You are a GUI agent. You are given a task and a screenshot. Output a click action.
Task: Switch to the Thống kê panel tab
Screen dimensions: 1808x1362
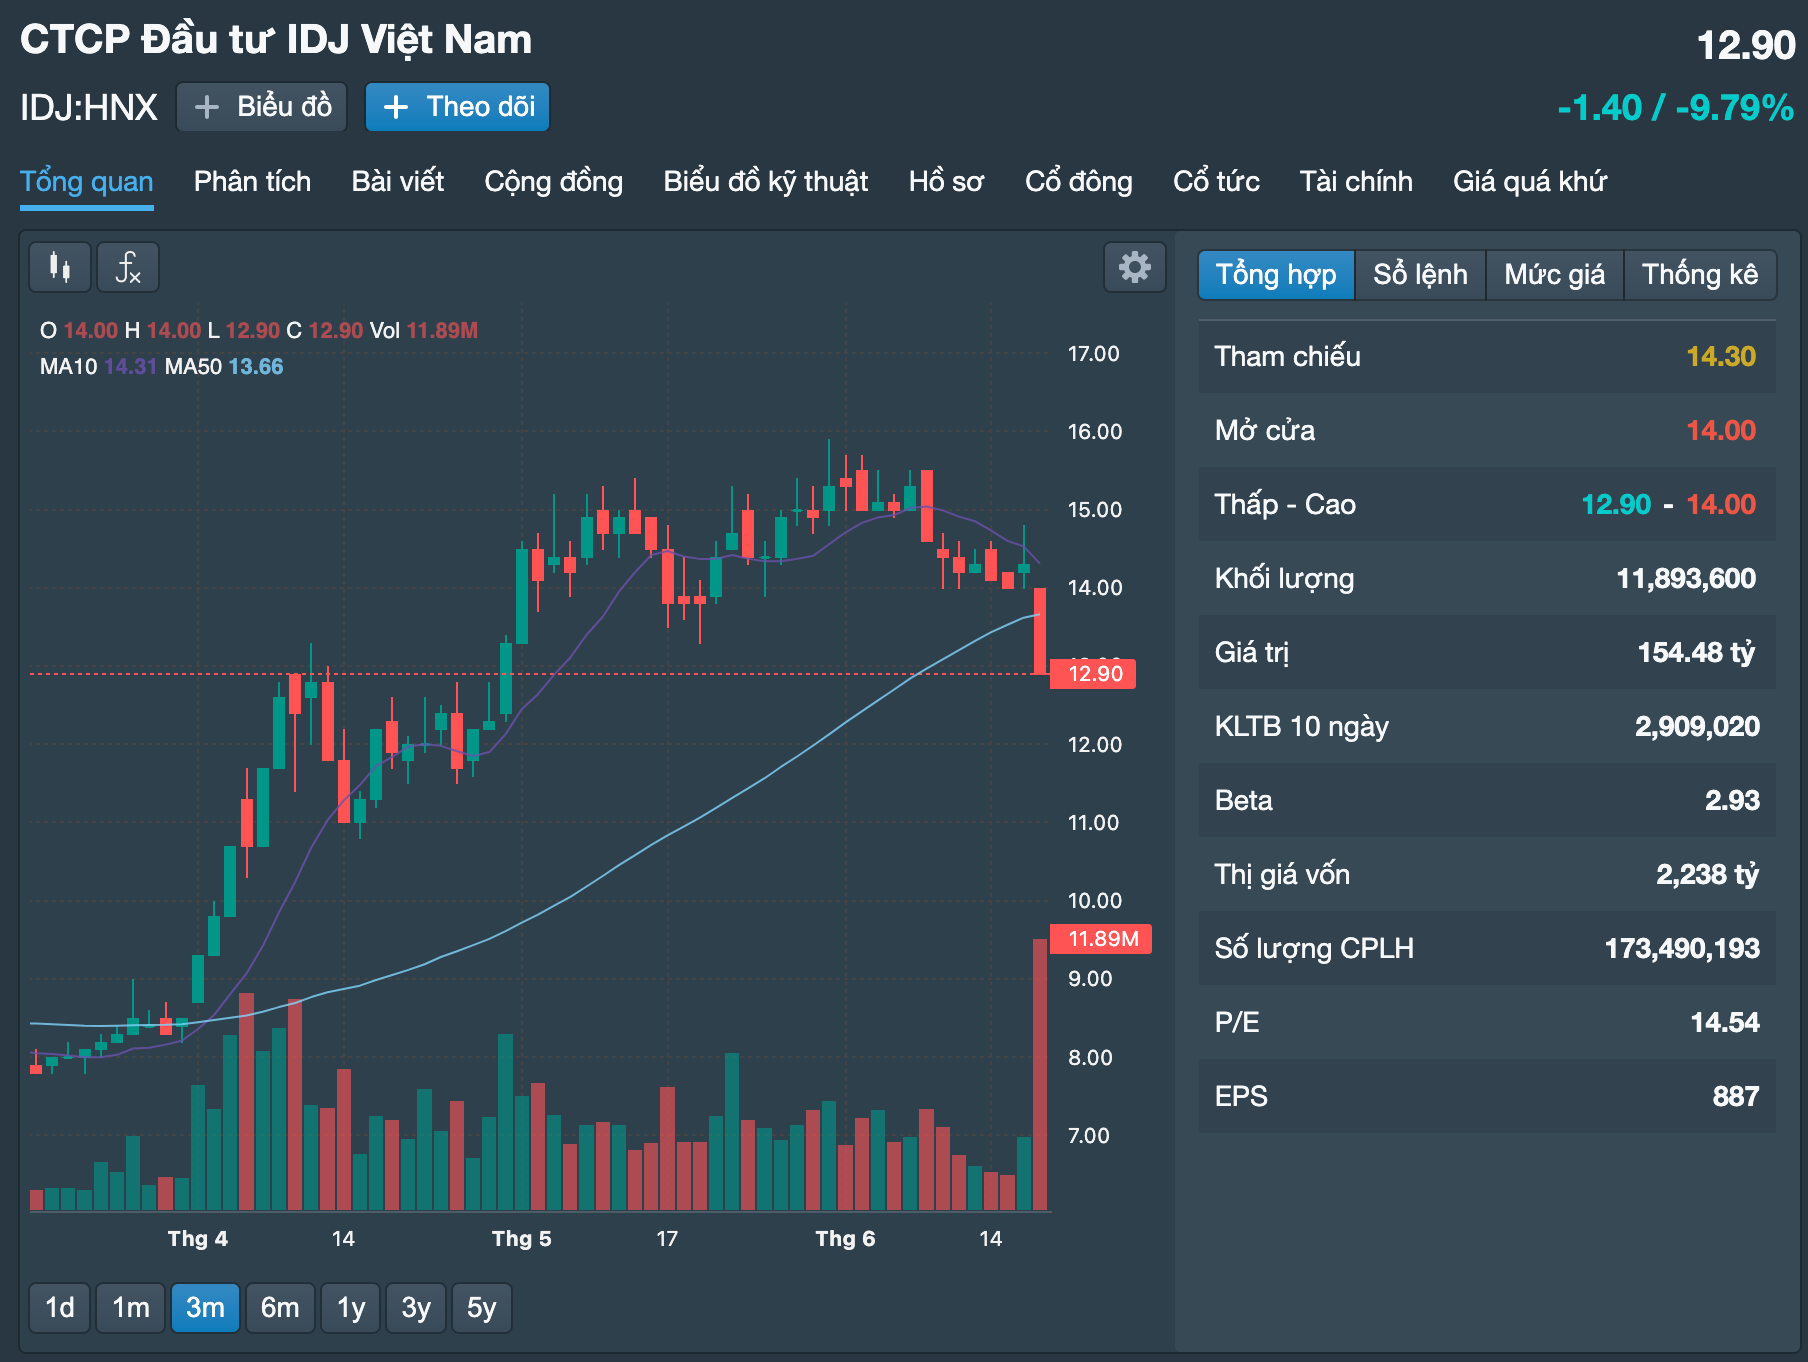(x=1700, y=275)
